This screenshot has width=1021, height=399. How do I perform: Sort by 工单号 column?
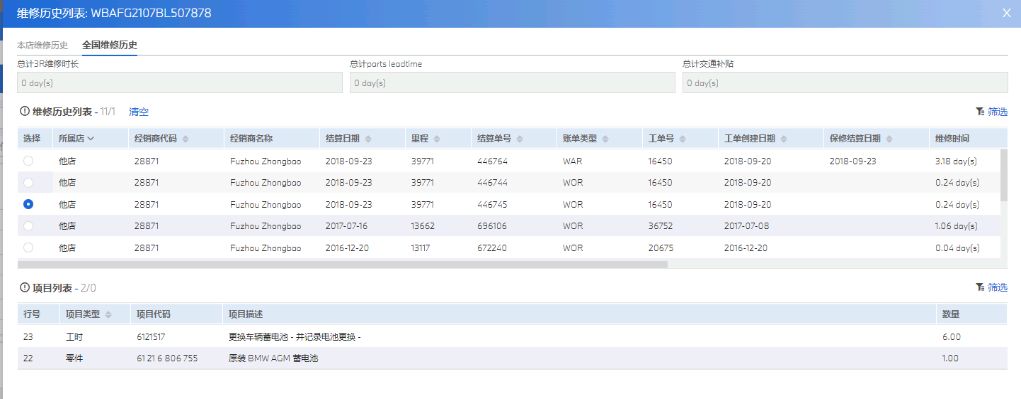click(683, 139)
